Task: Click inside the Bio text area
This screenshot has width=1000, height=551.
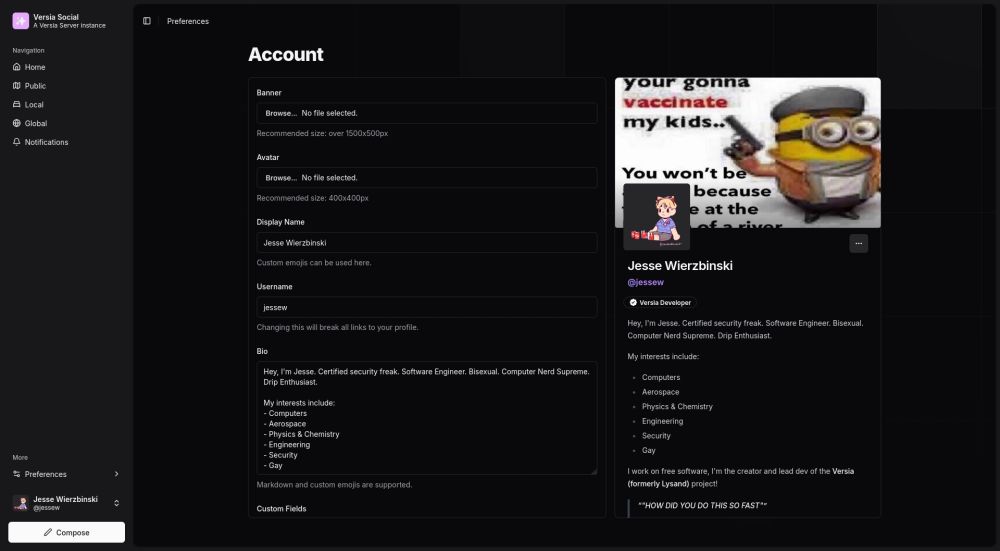Action: point(427,418)
